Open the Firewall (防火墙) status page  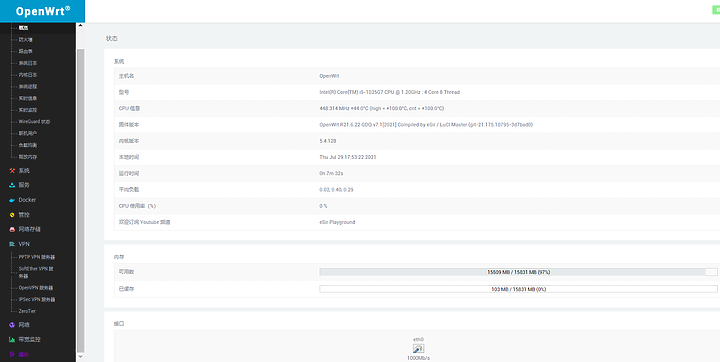click(x=25, y=40)
